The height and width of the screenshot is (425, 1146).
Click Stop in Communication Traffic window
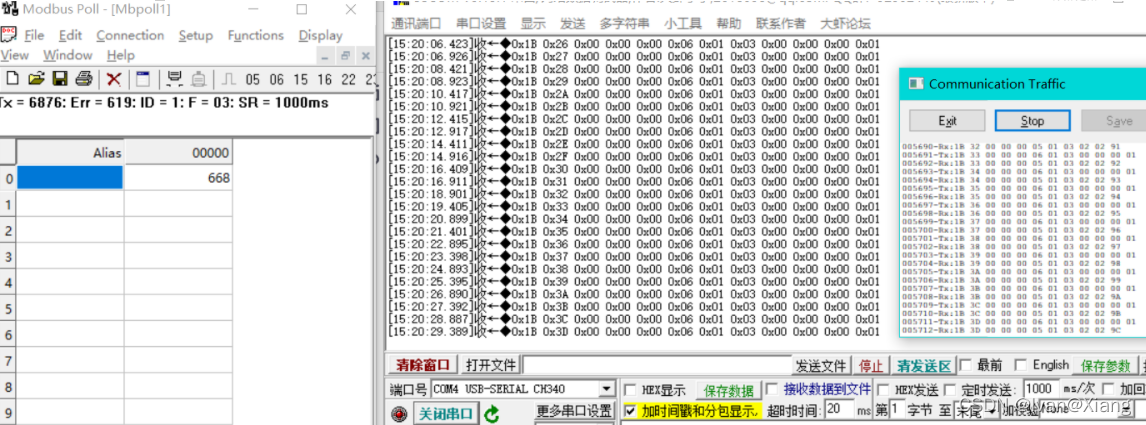1033,121
